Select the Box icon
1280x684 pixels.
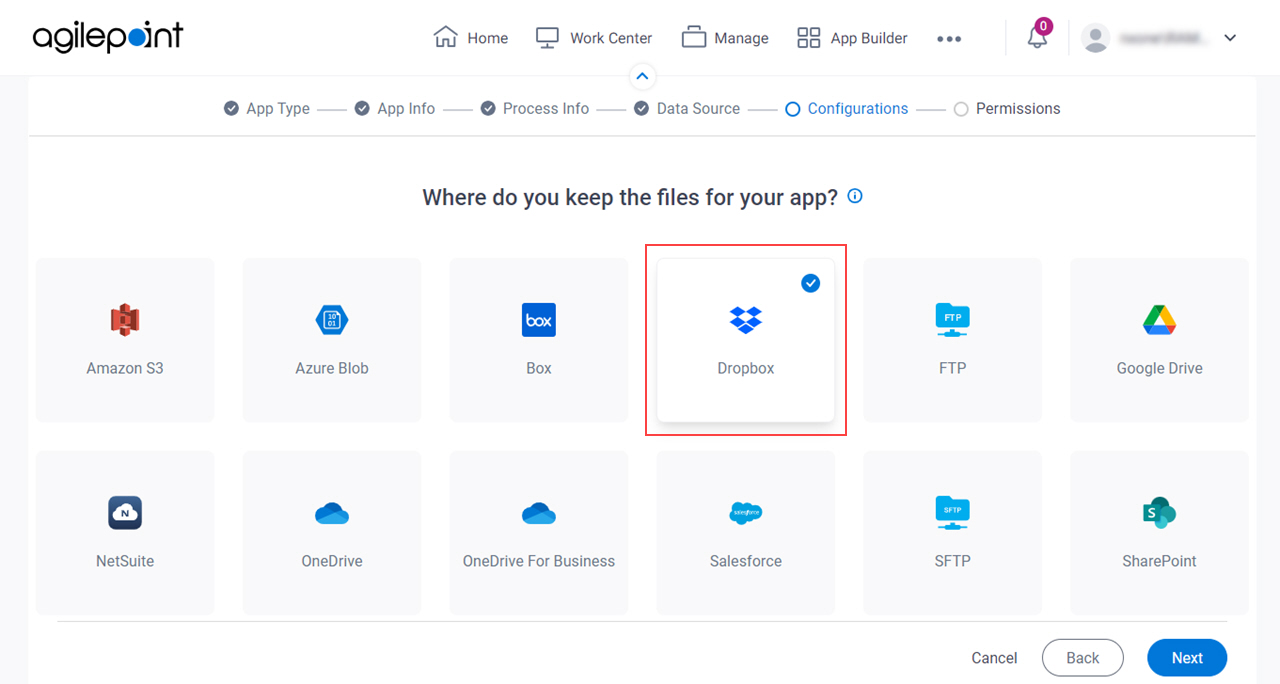pos(539,320)
